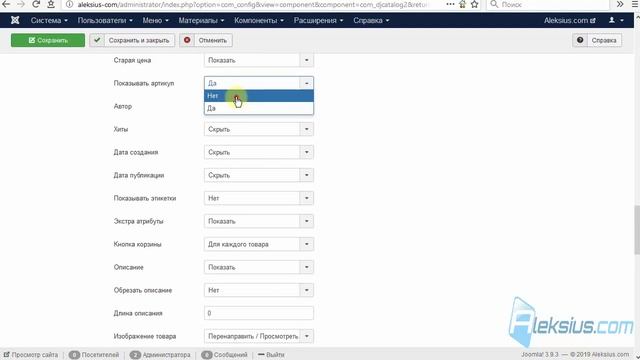Click the browser bookmark star icon
This screenshot has height=360, width=640.
pos(474,4)
